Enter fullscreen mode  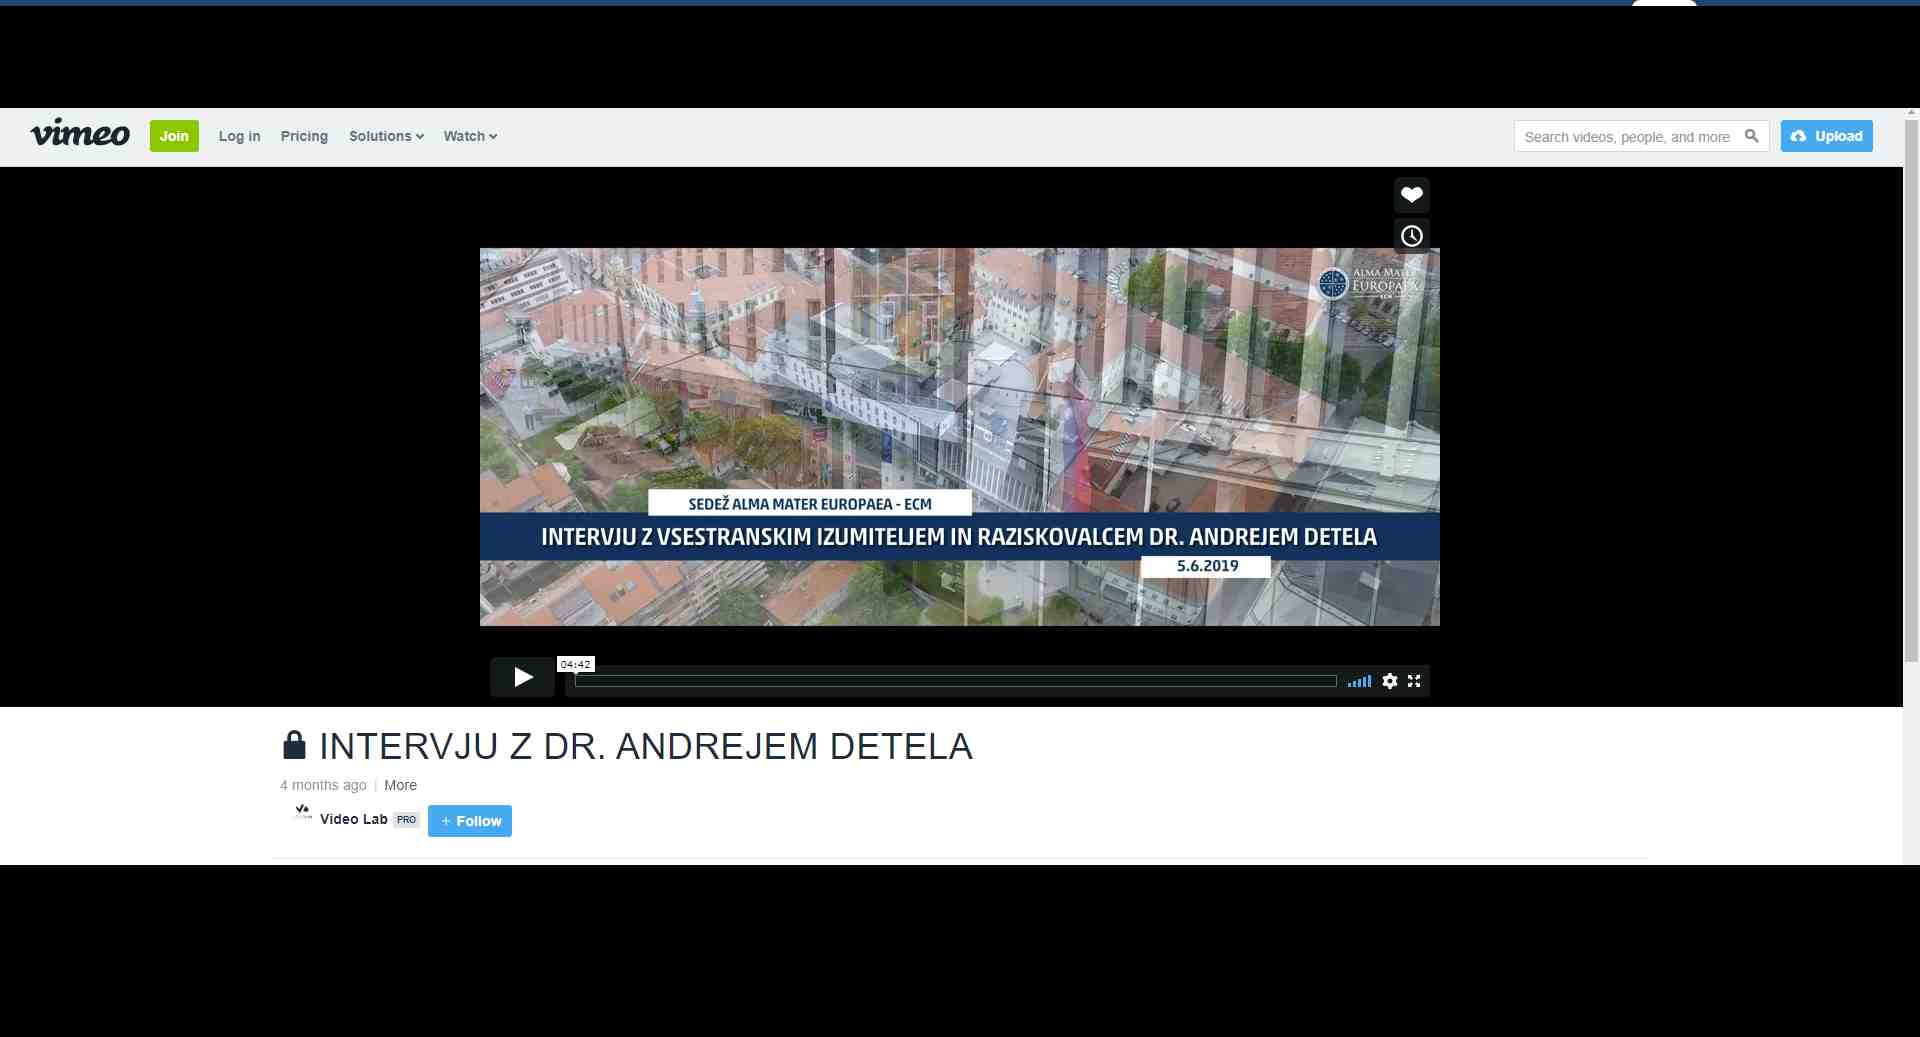(x=1414, y=681)
